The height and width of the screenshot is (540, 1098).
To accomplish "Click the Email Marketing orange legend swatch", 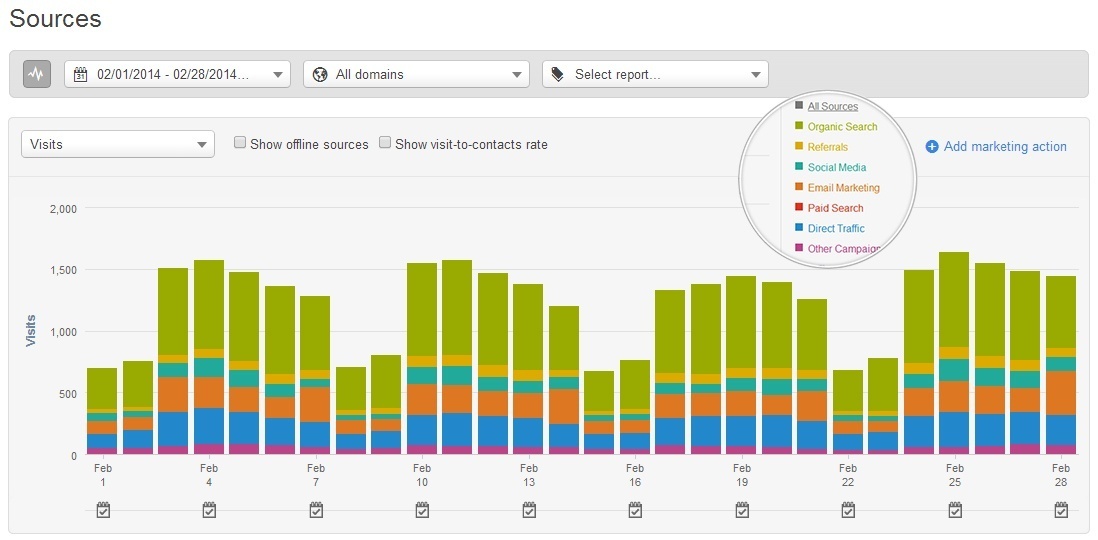I will (x=799, y=188).
